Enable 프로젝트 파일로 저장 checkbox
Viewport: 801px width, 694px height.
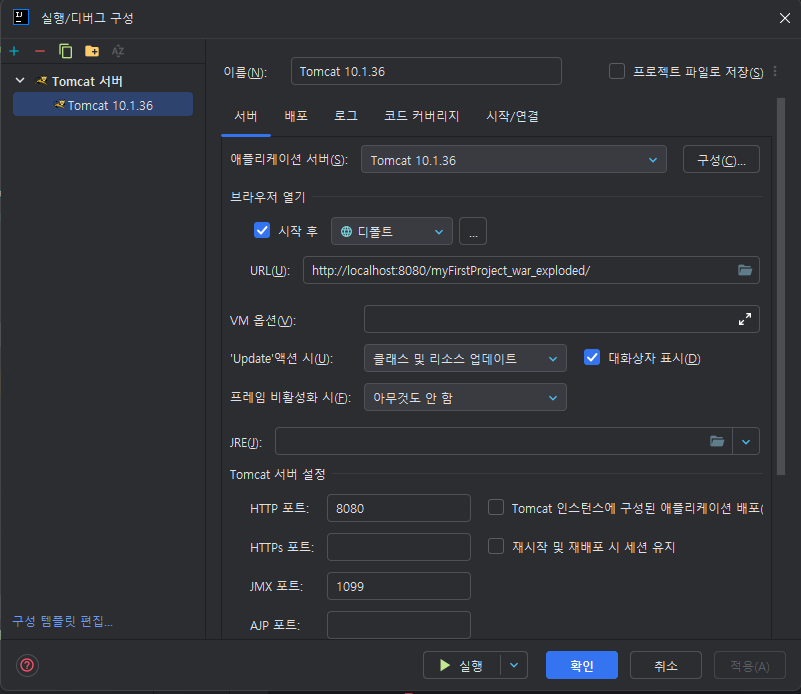click(x=617, y=71)
